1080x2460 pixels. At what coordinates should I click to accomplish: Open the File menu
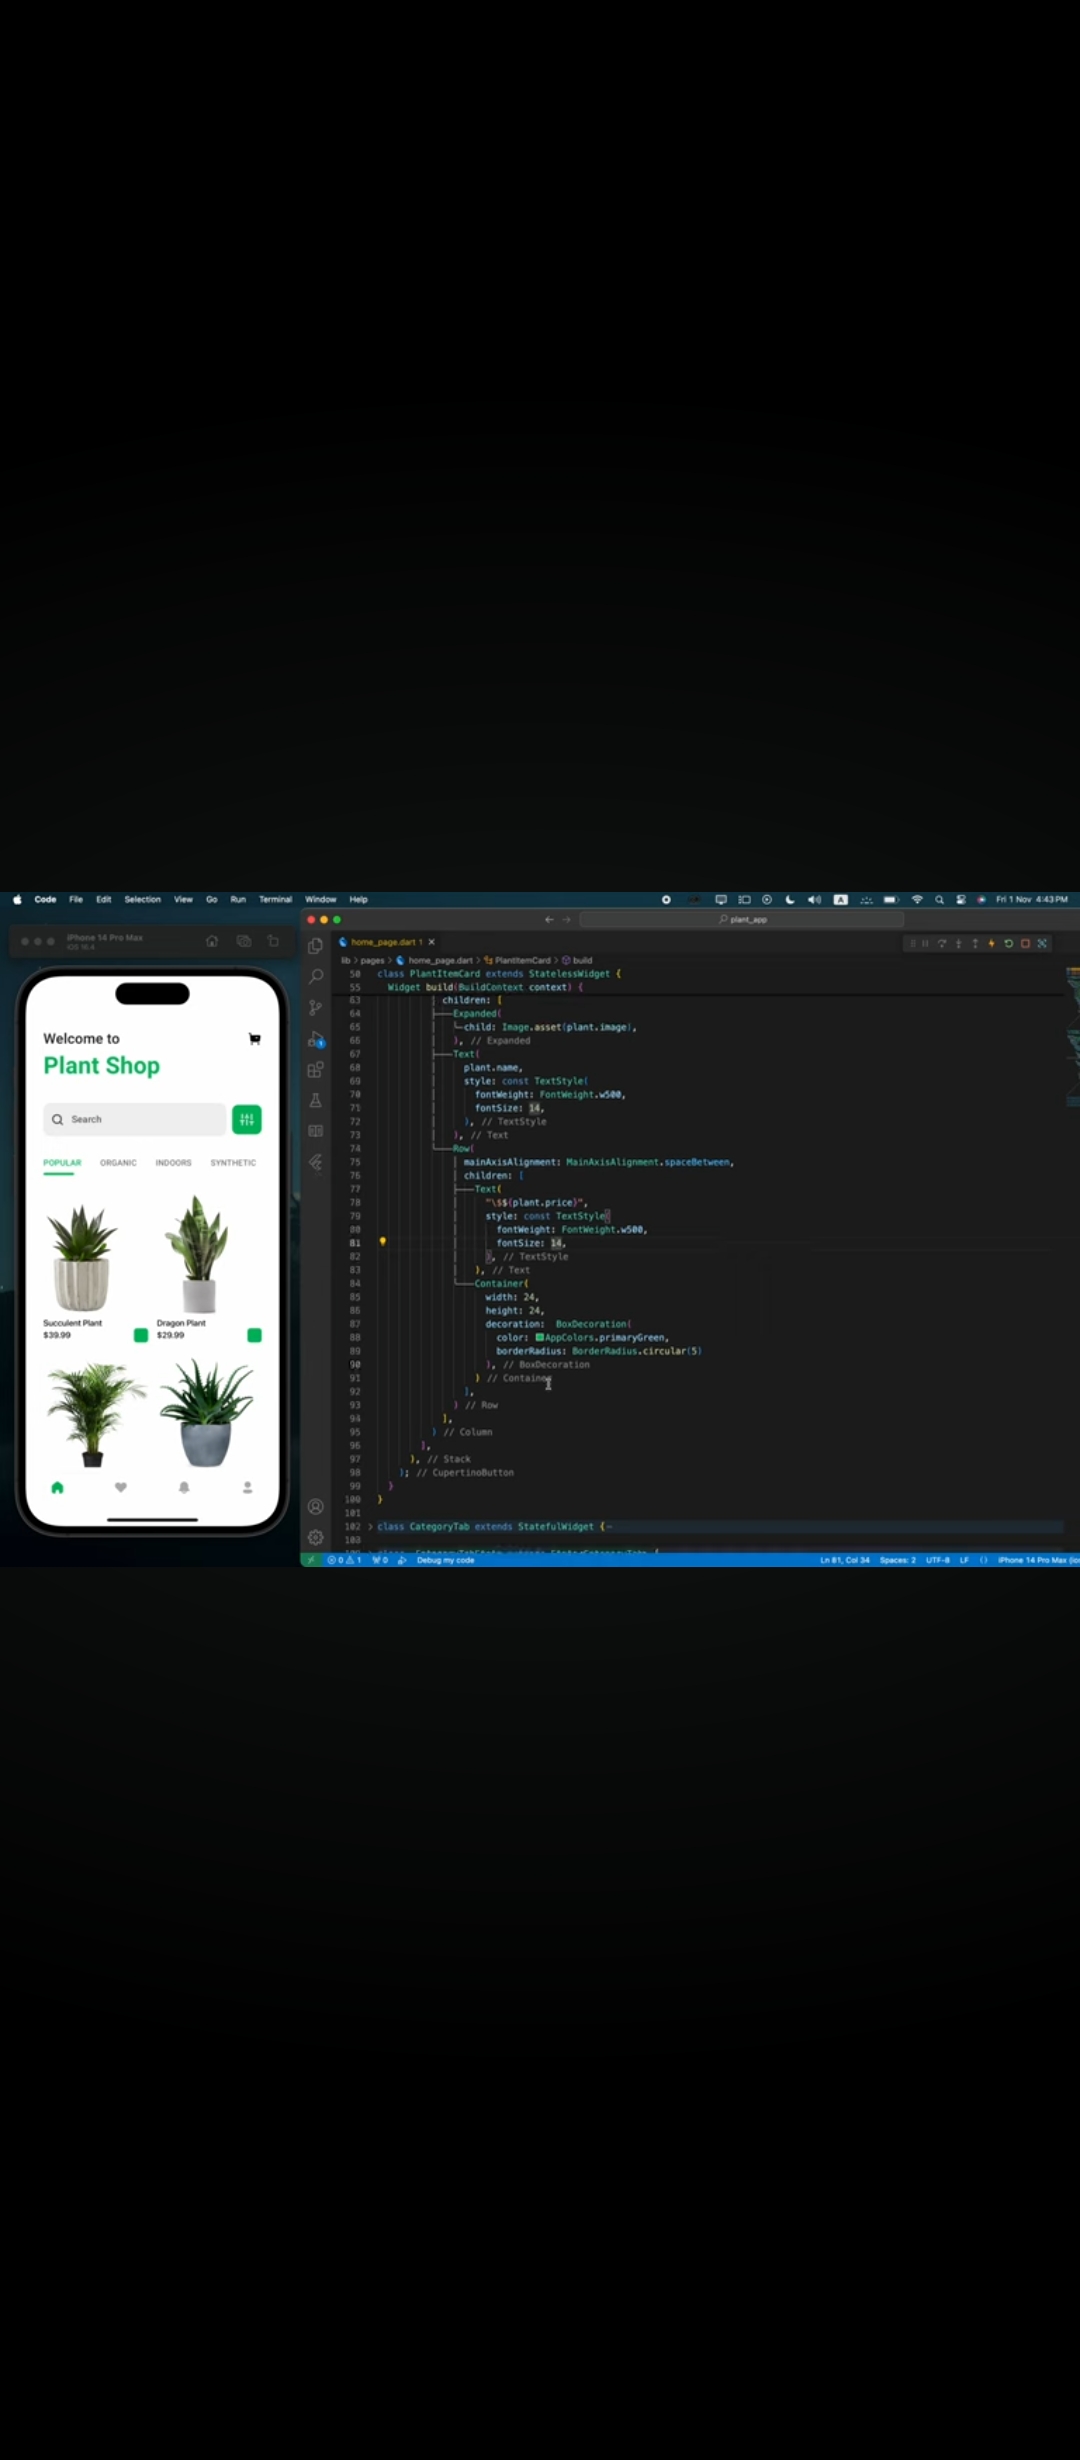[x=76, y=900]
